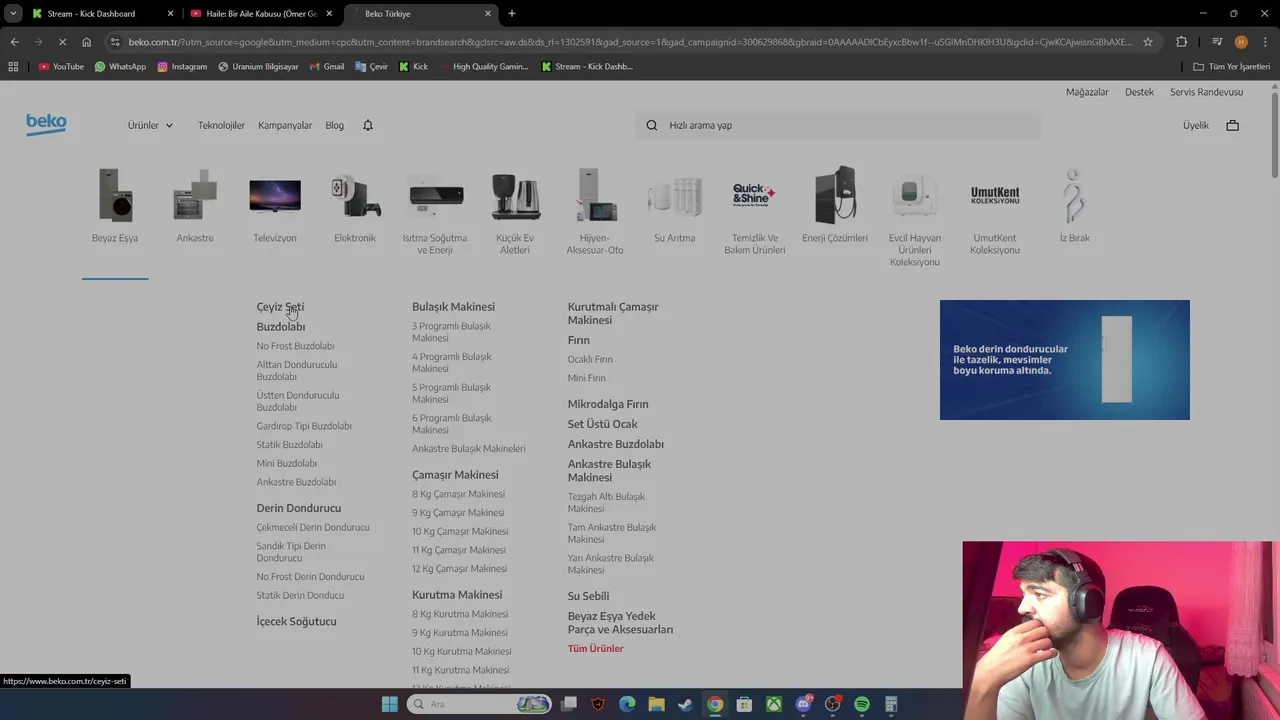The image size is (1280, 720).
Task: Click the Mikrodalga Fırın heading link
Action: pyautogui.click(x=608, y=404)
